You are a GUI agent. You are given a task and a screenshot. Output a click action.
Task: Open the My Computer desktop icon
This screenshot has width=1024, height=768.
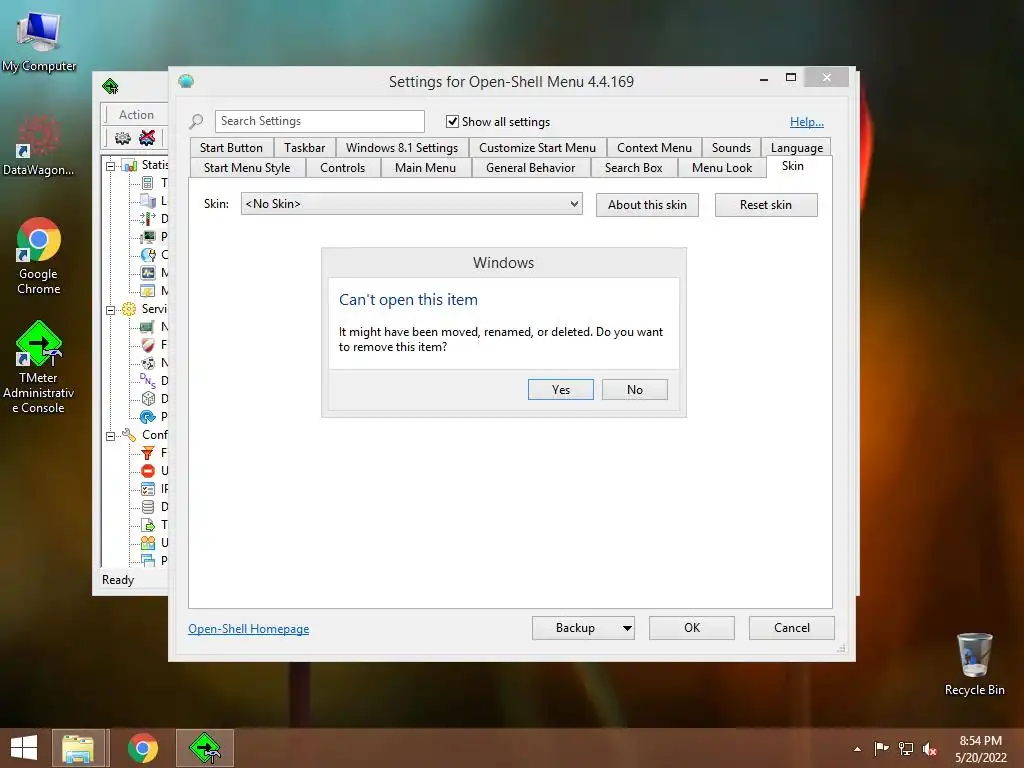point(39,40)
